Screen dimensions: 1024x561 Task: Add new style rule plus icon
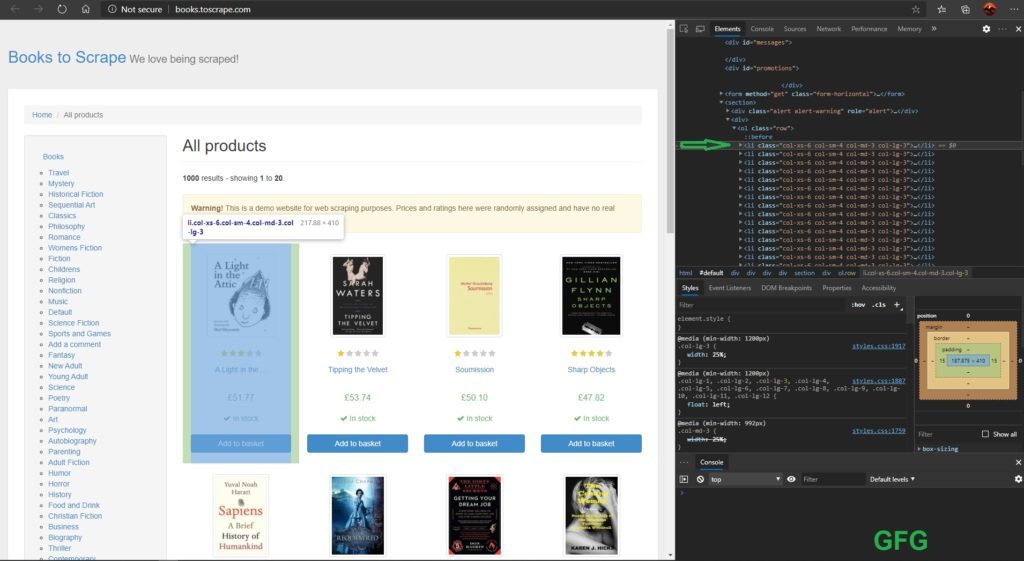pyautogui.click(x=897, y=304)
